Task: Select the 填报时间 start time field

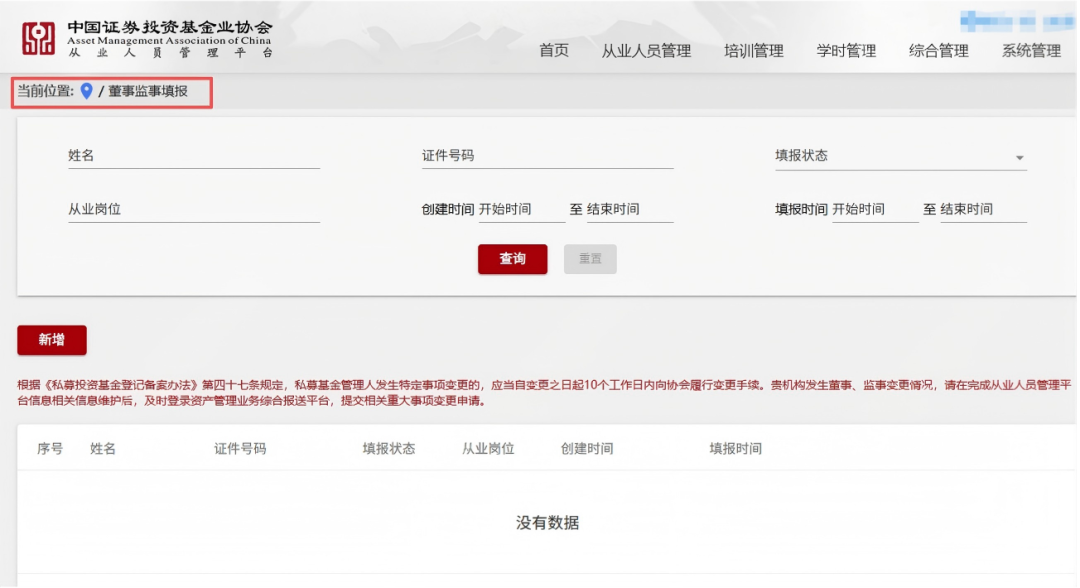Action: (x=875, y=209)
